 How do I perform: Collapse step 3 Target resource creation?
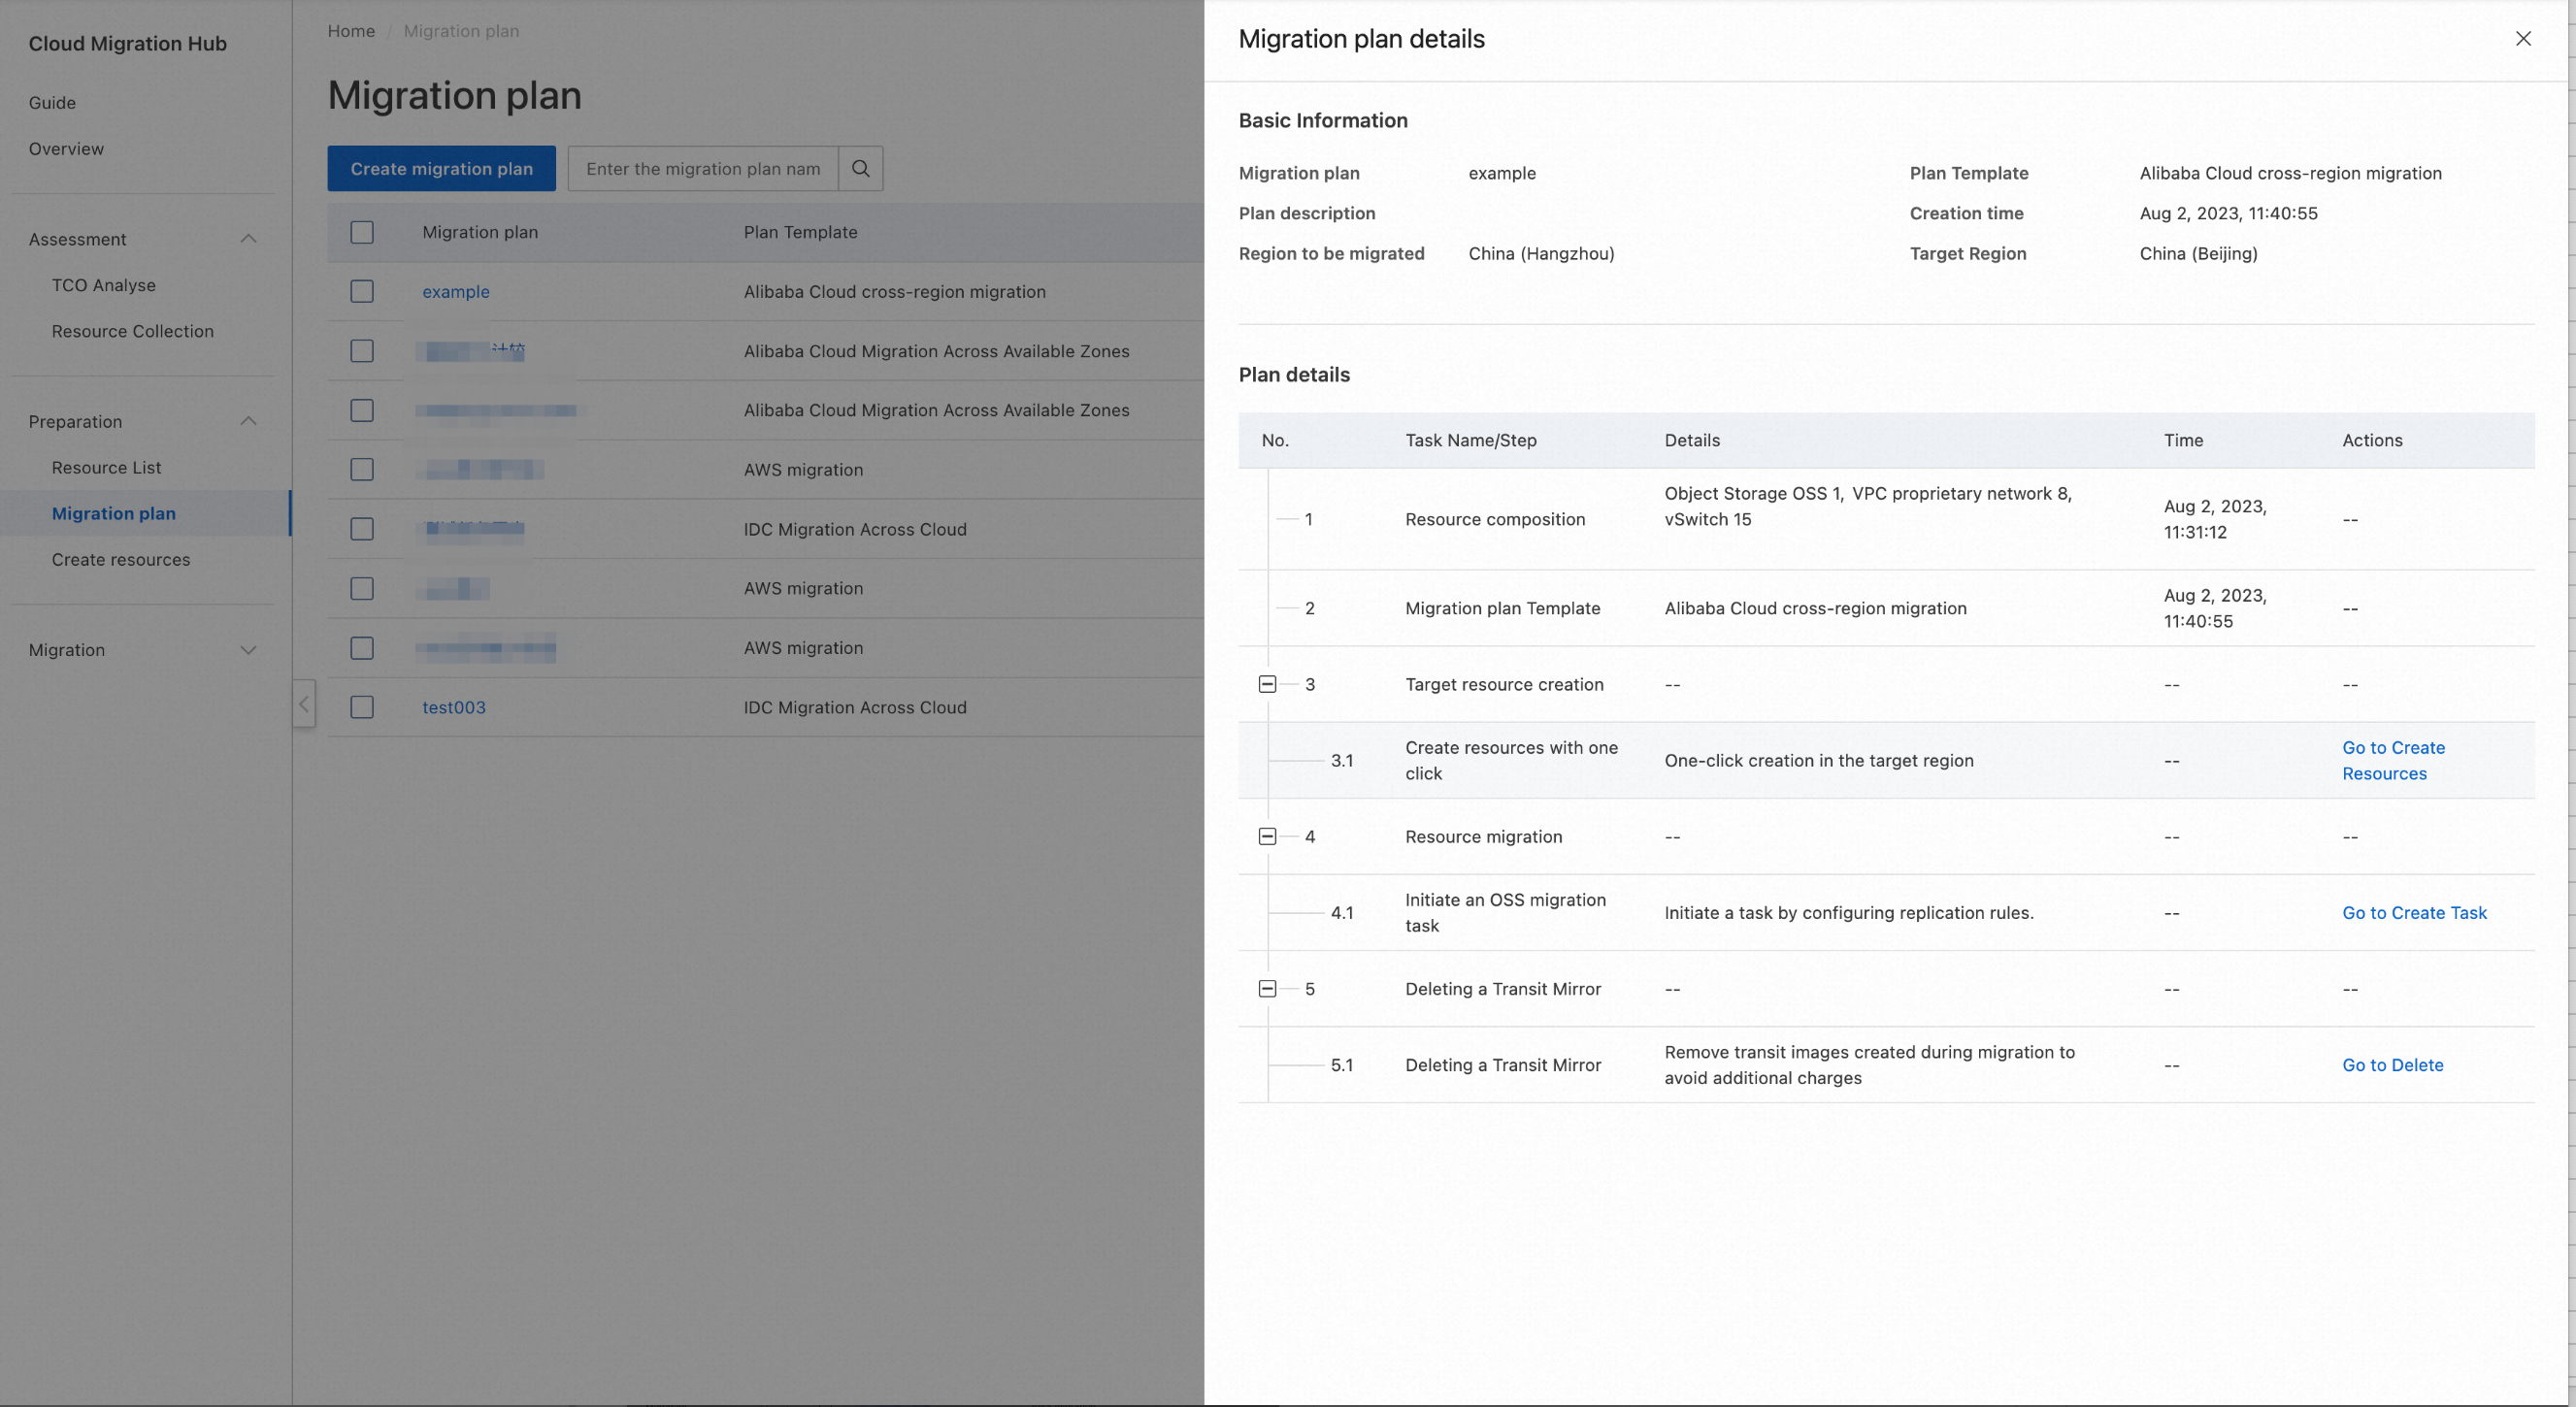pos(1267,684)
